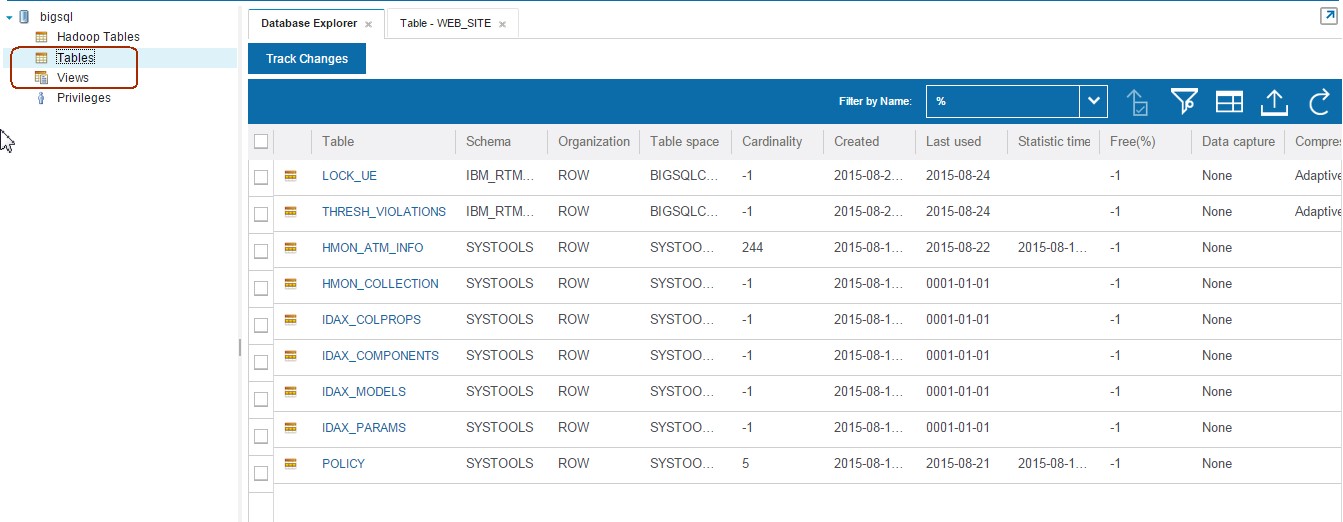Check the IDAX_MODELS row checkbox
This screenshot has height=522, width=1343.
[x=261, y=399]
